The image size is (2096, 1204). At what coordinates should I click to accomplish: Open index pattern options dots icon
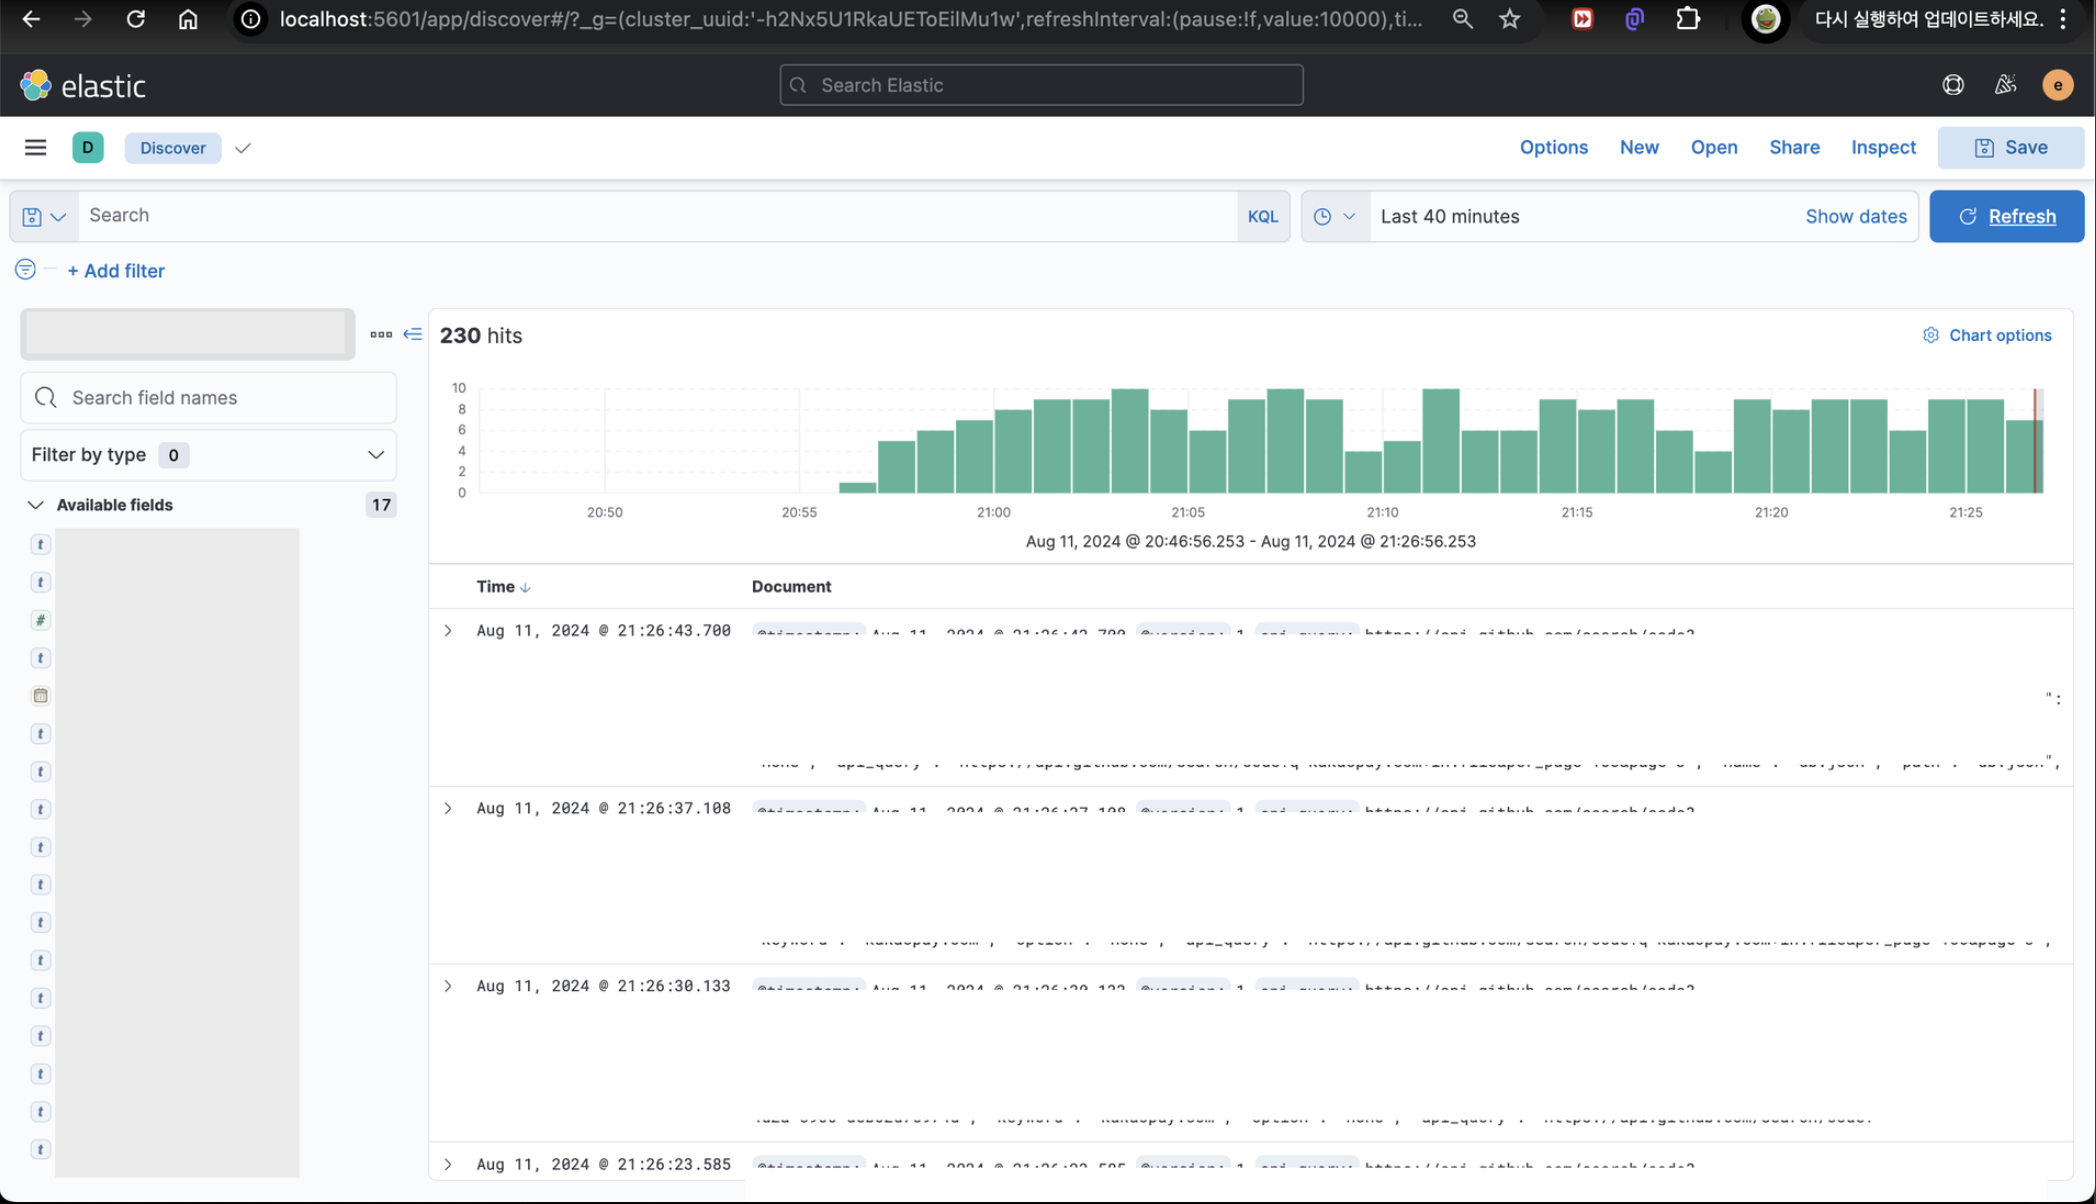coord(380,334)
